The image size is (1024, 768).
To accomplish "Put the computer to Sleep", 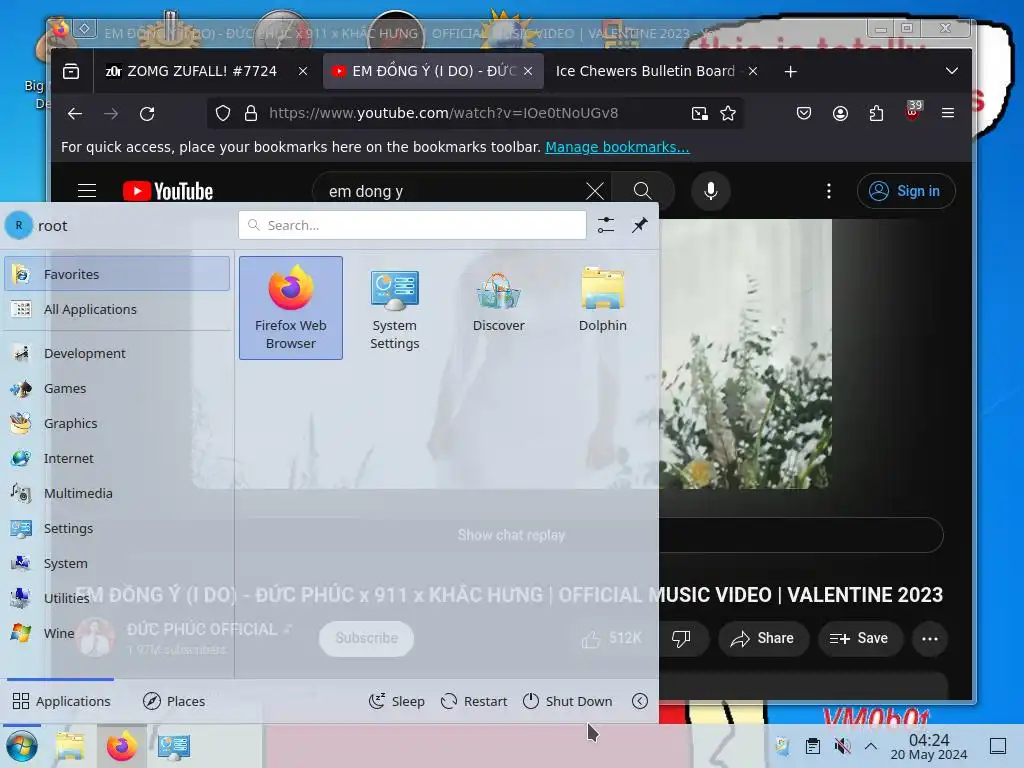I will click(396, 701).
